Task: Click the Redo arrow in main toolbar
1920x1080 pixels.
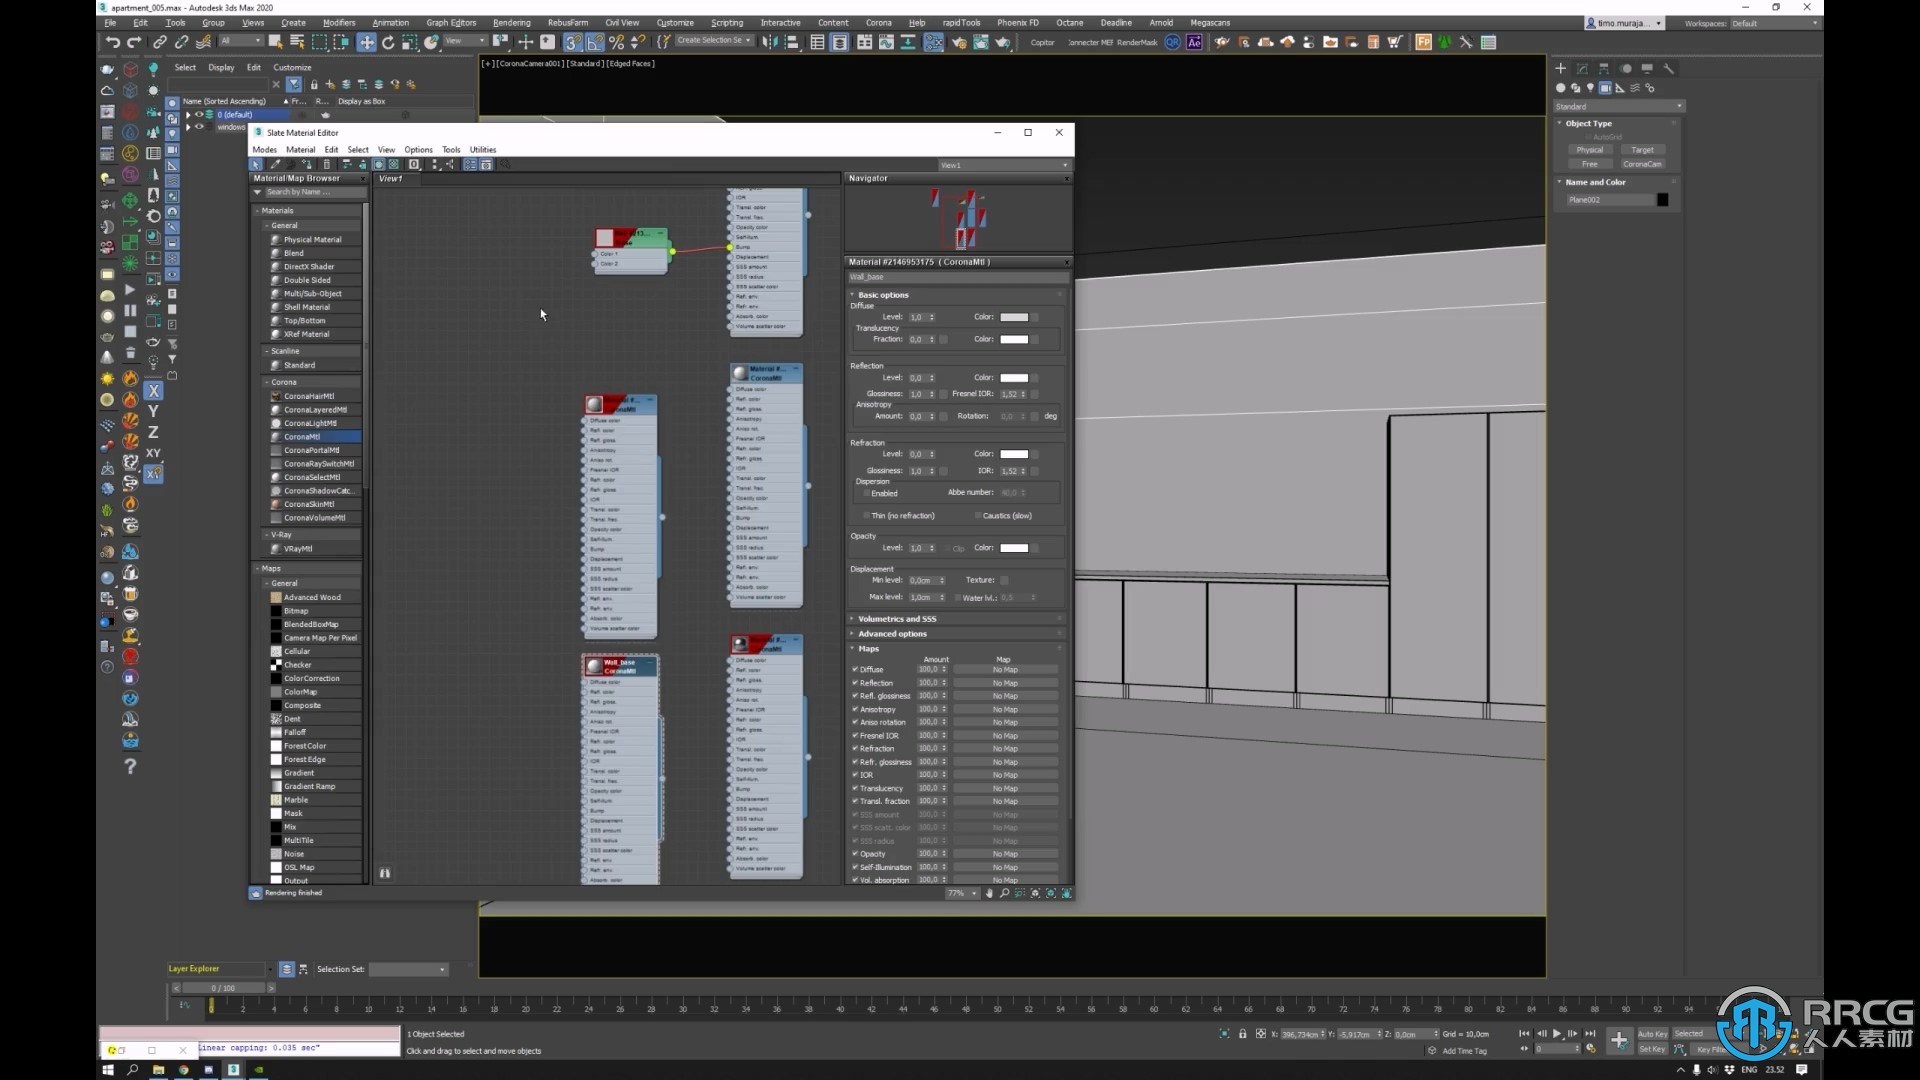Action: point(134,42)
